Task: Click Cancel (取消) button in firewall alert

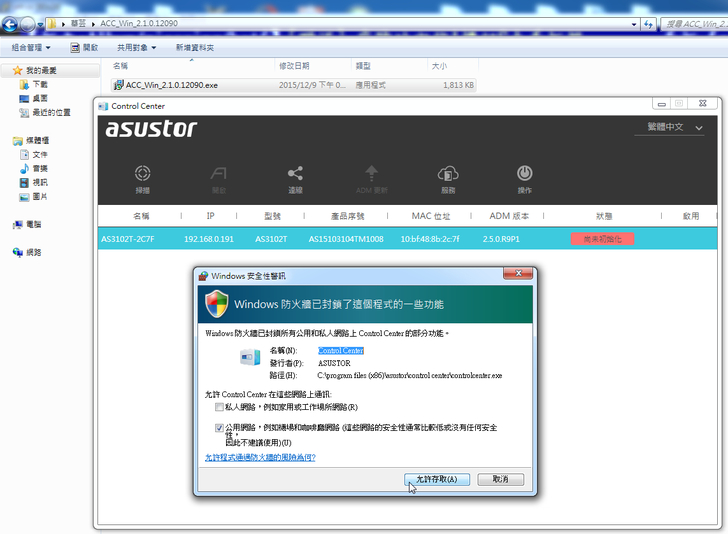Action: [x=500, y=479]
